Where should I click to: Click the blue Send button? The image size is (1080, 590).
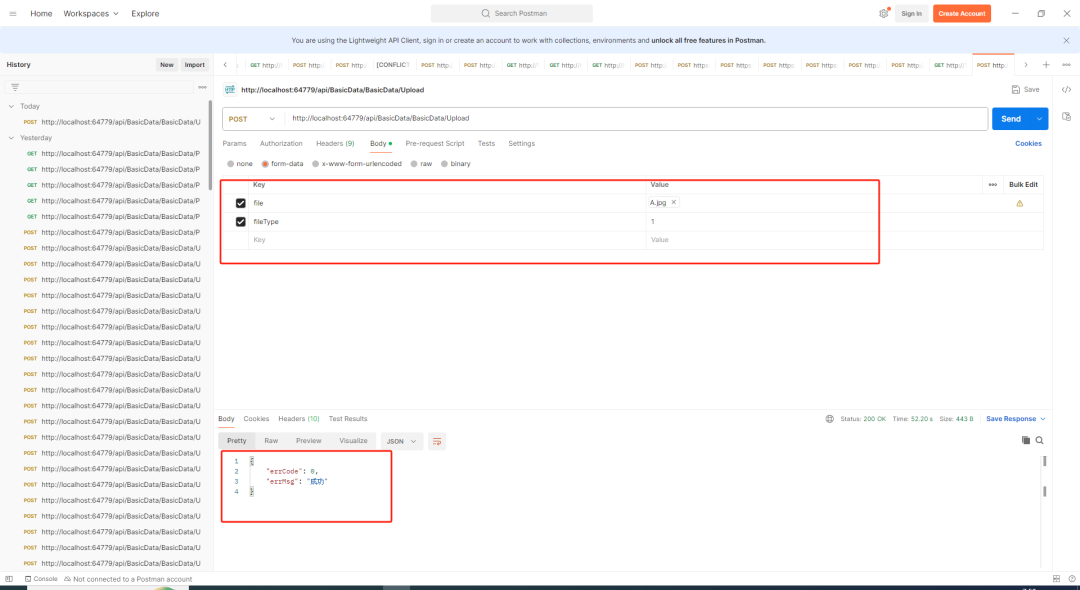pos(1011,118)
